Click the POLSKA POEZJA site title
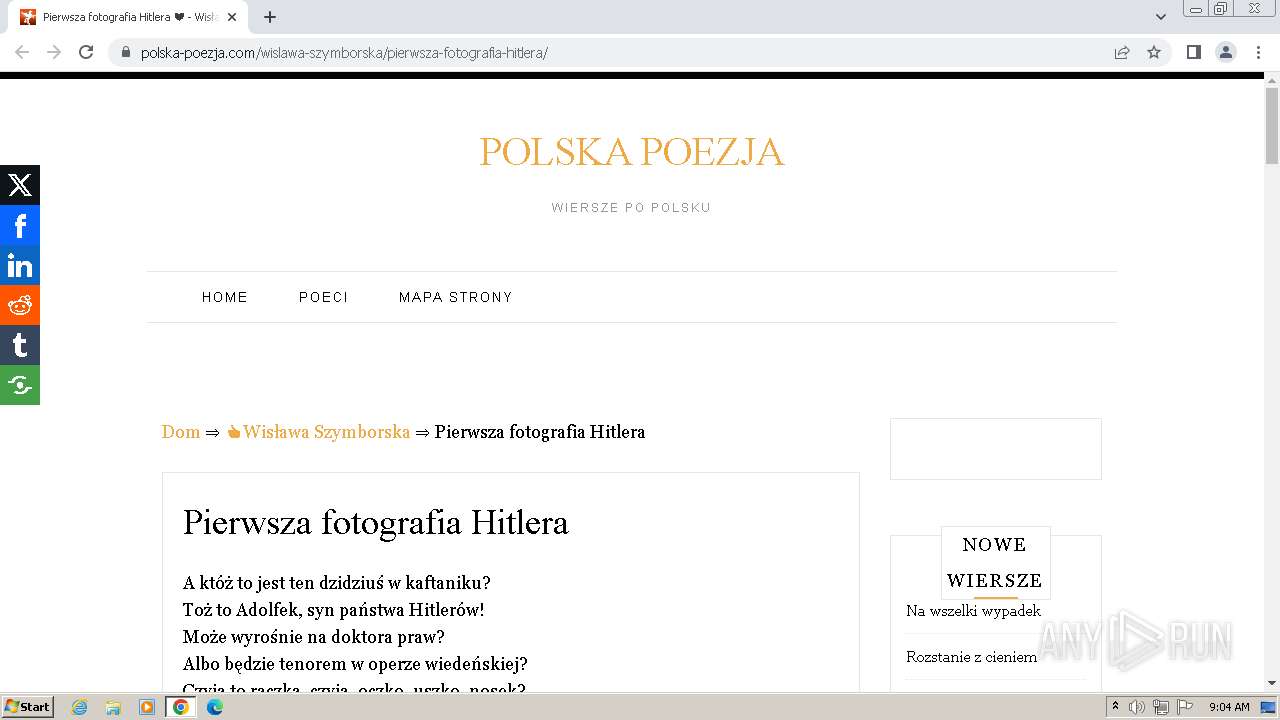The image size is (1280, 720). coord(631,153)
